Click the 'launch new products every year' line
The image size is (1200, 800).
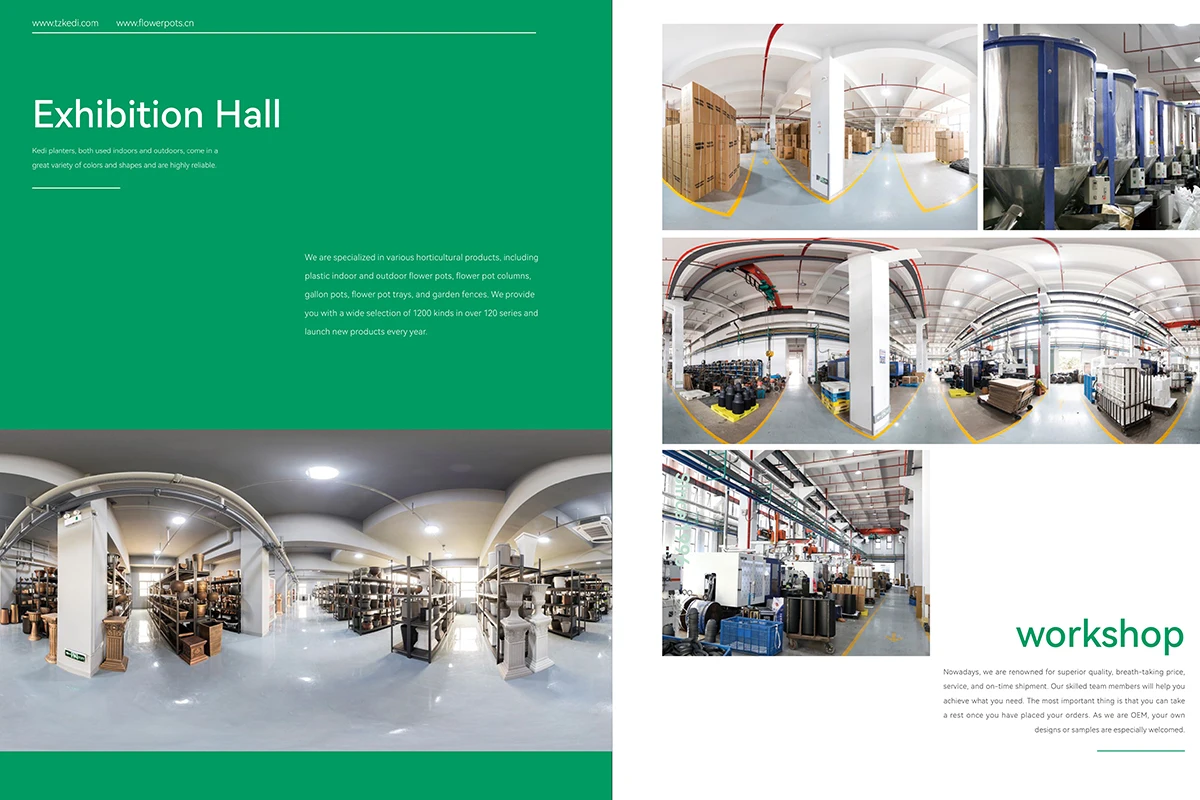click(366, 331)
